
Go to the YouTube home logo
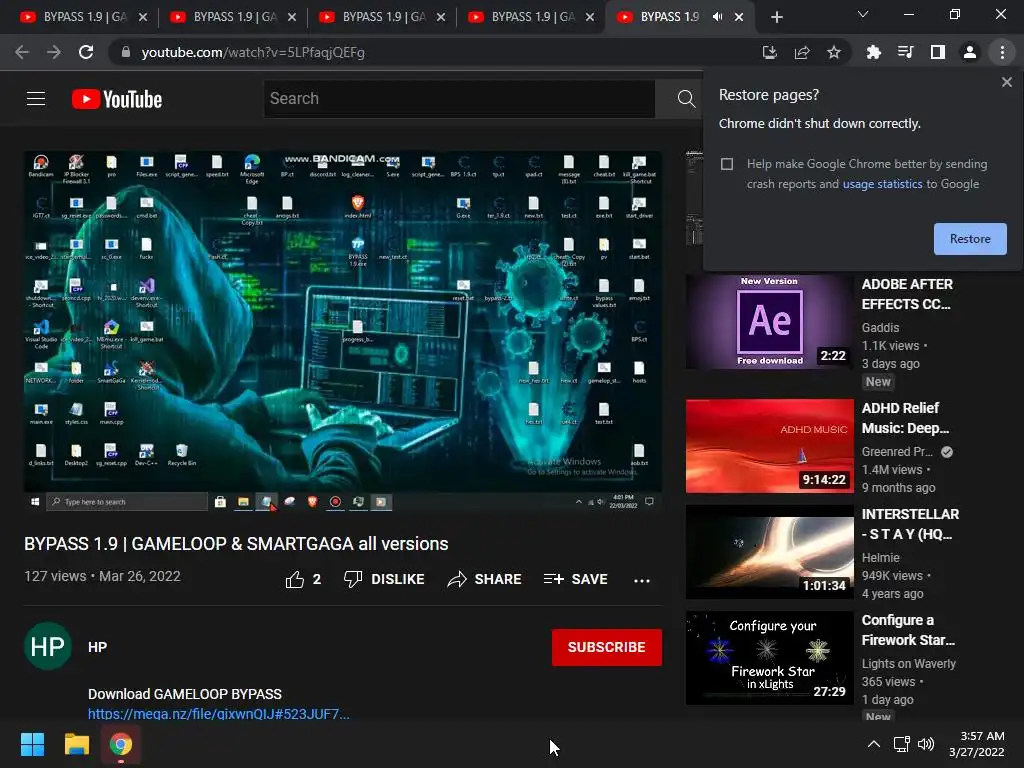[117, 99]
